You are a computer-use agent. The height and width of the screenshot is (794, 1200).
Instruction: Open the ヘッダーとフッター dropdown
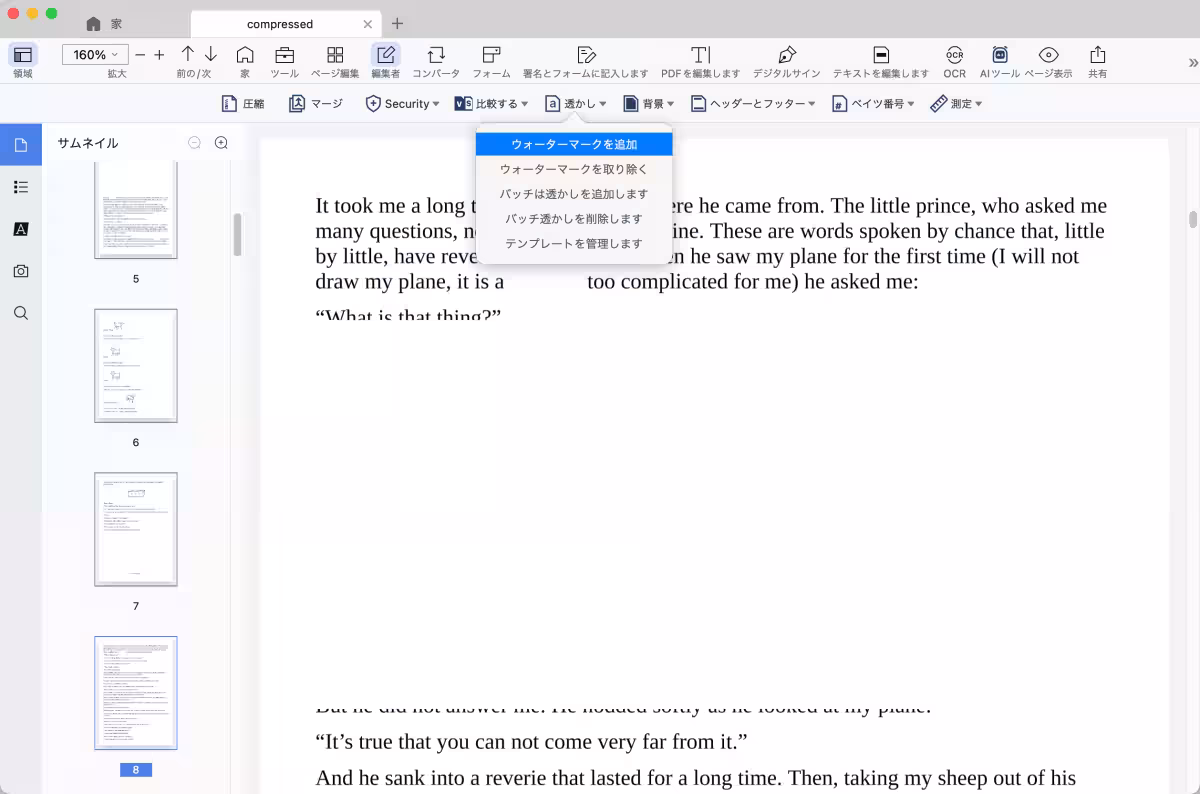pyautogui.click(x=753, y=104)
